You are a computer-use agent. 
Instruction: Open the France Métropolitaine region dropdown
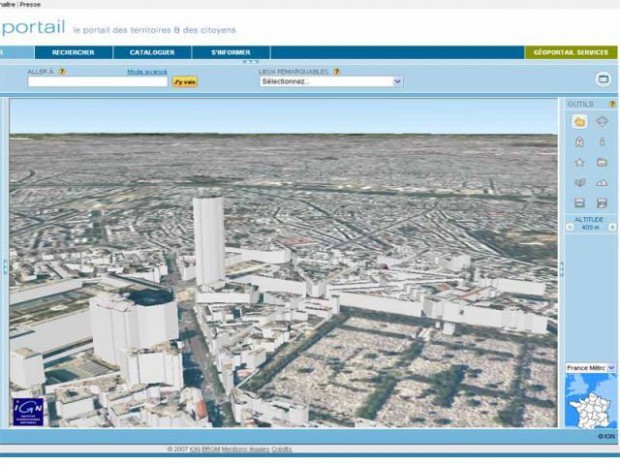click(590, 368)
